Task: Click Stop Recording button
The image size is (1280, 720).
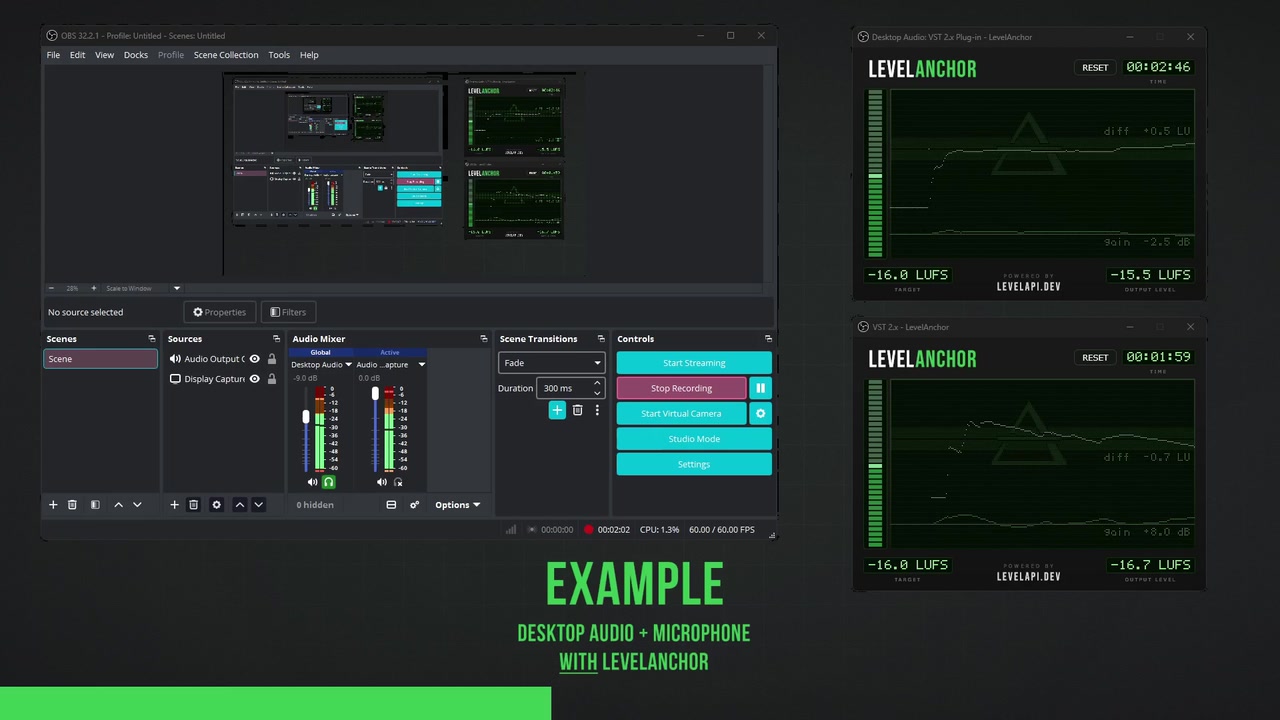Action: click(x=681, y=388)
